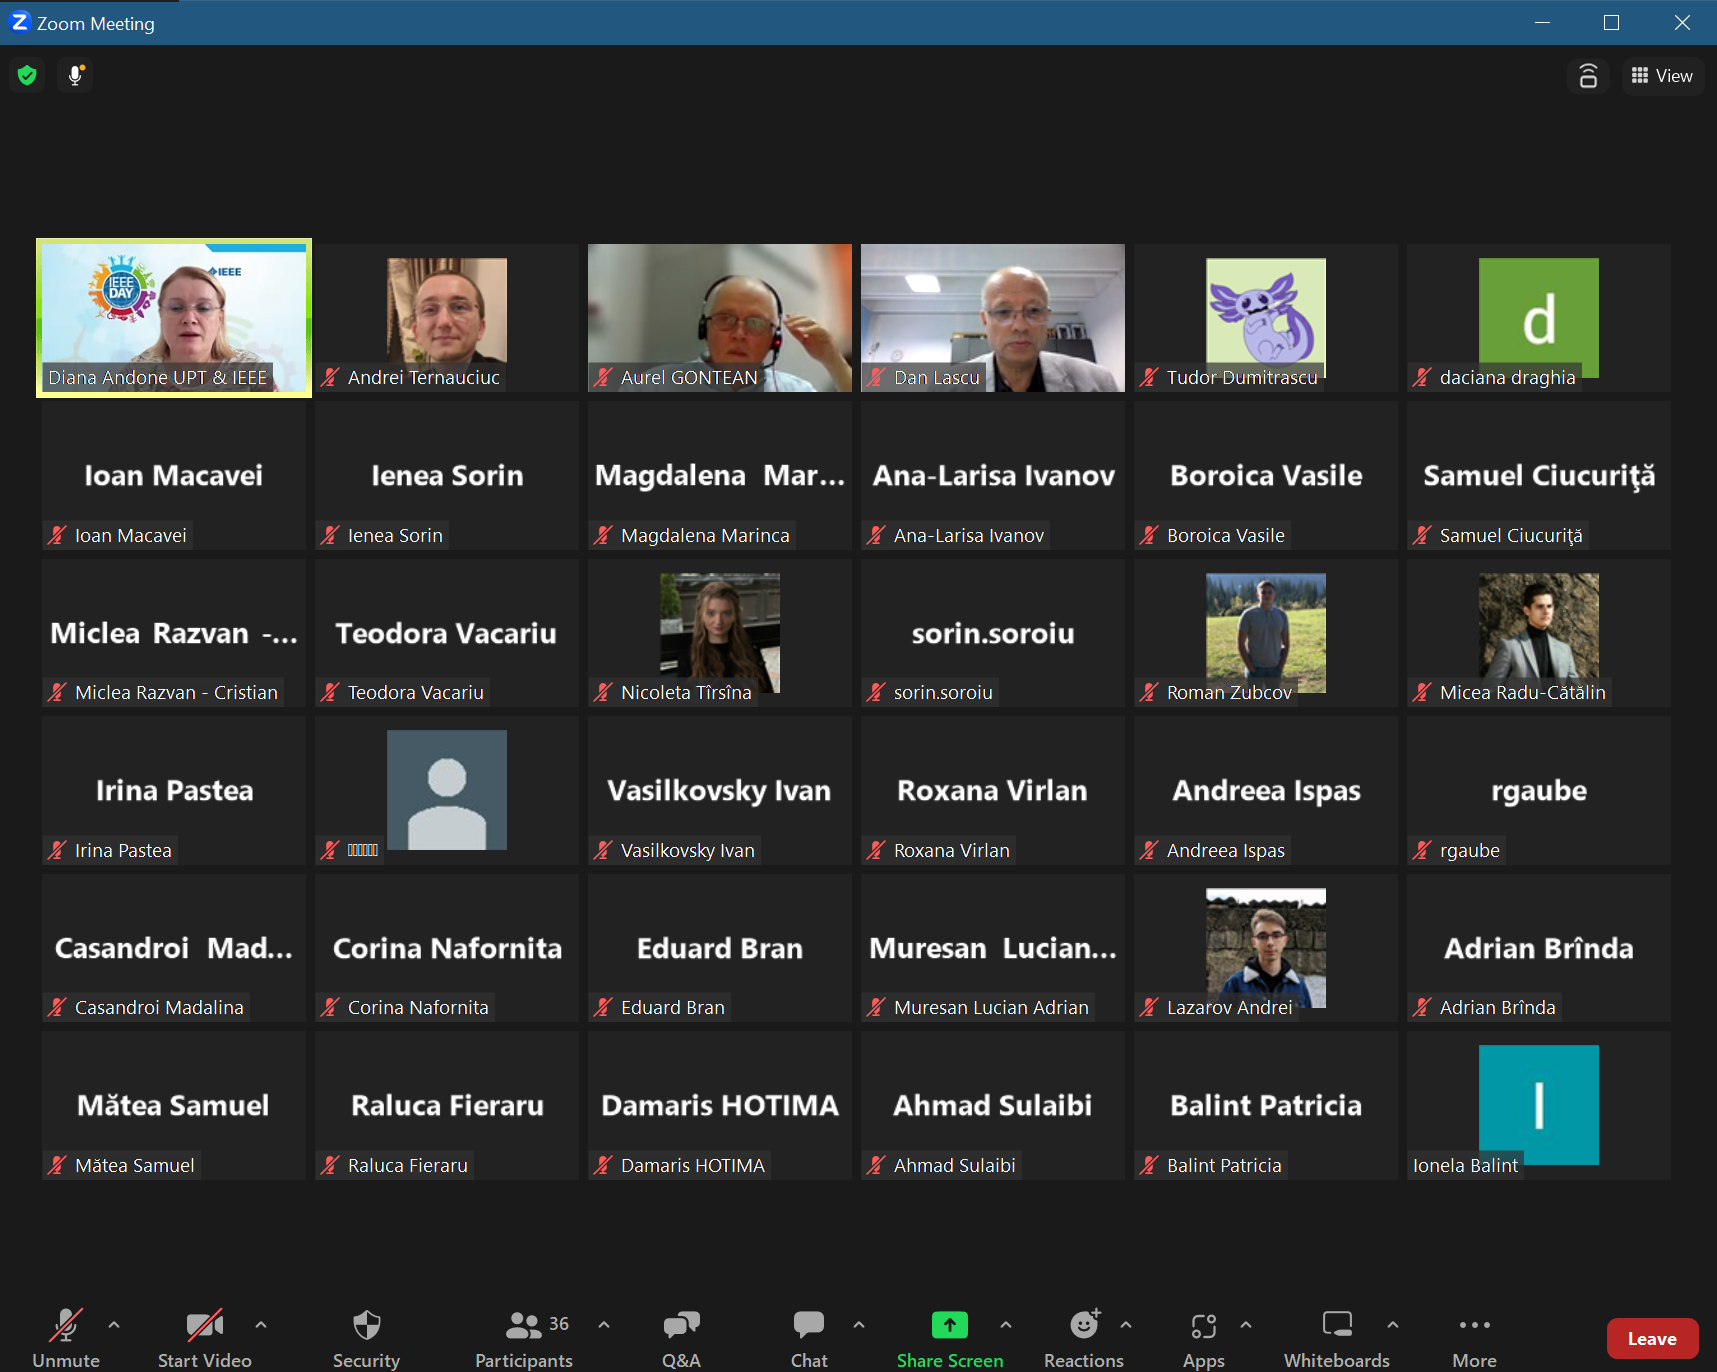Expand audio settings arrow next to Unmute
This screenshot has width=1717, height=1372.
(114, 1325)
